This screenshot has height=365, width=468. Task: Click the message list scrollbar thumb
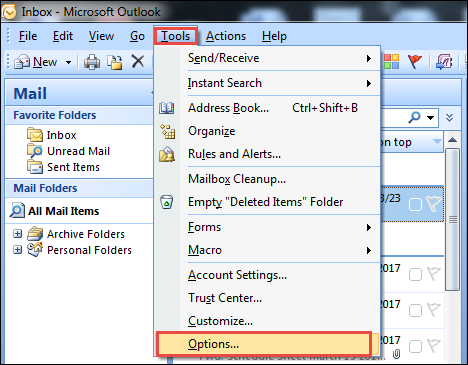tap(452, 219)
